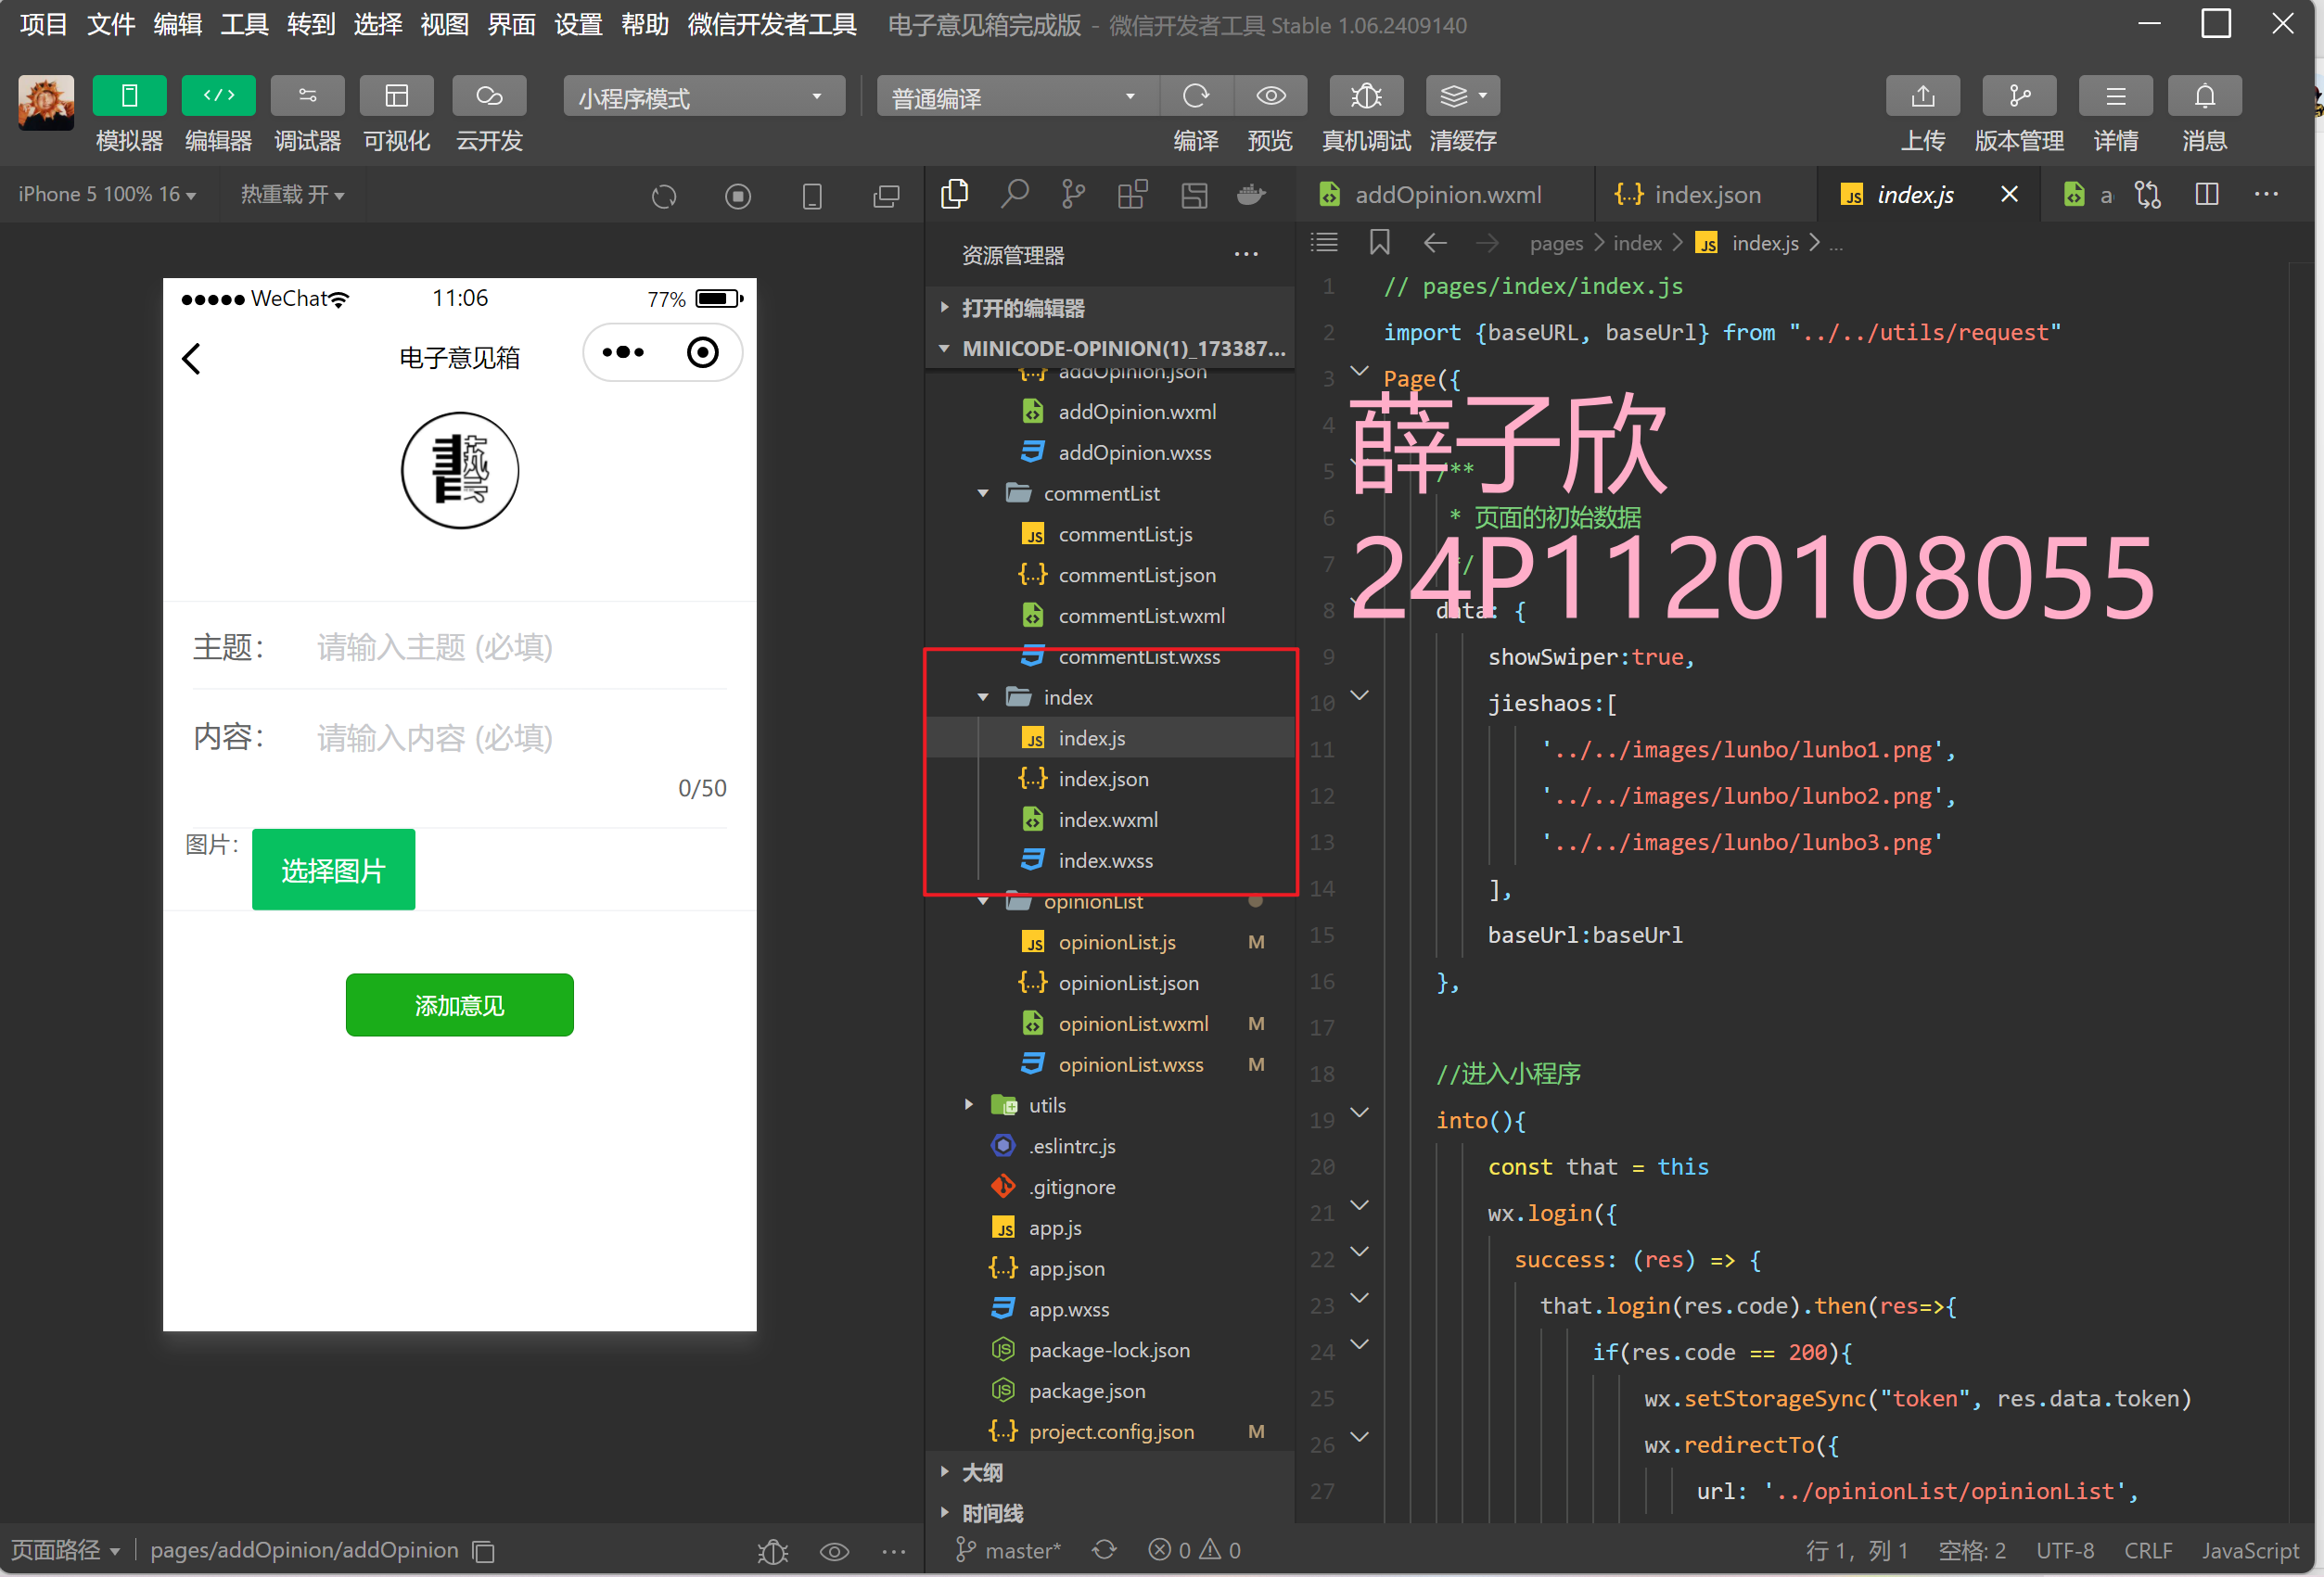This screenshot has width=2324, height=1577.
Task: Open the source control icon
Action: click(1073, 194)
